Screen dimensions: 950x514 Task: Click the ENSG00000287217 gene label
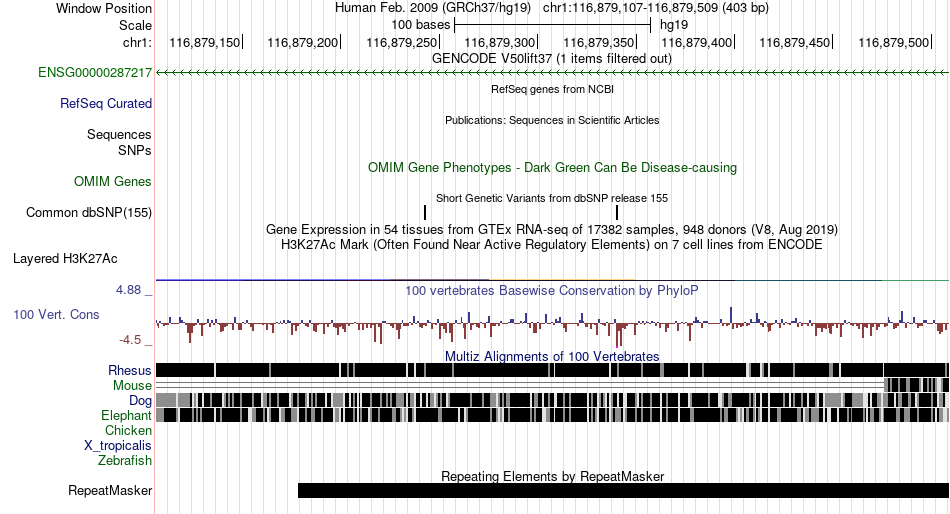(95, 73)
